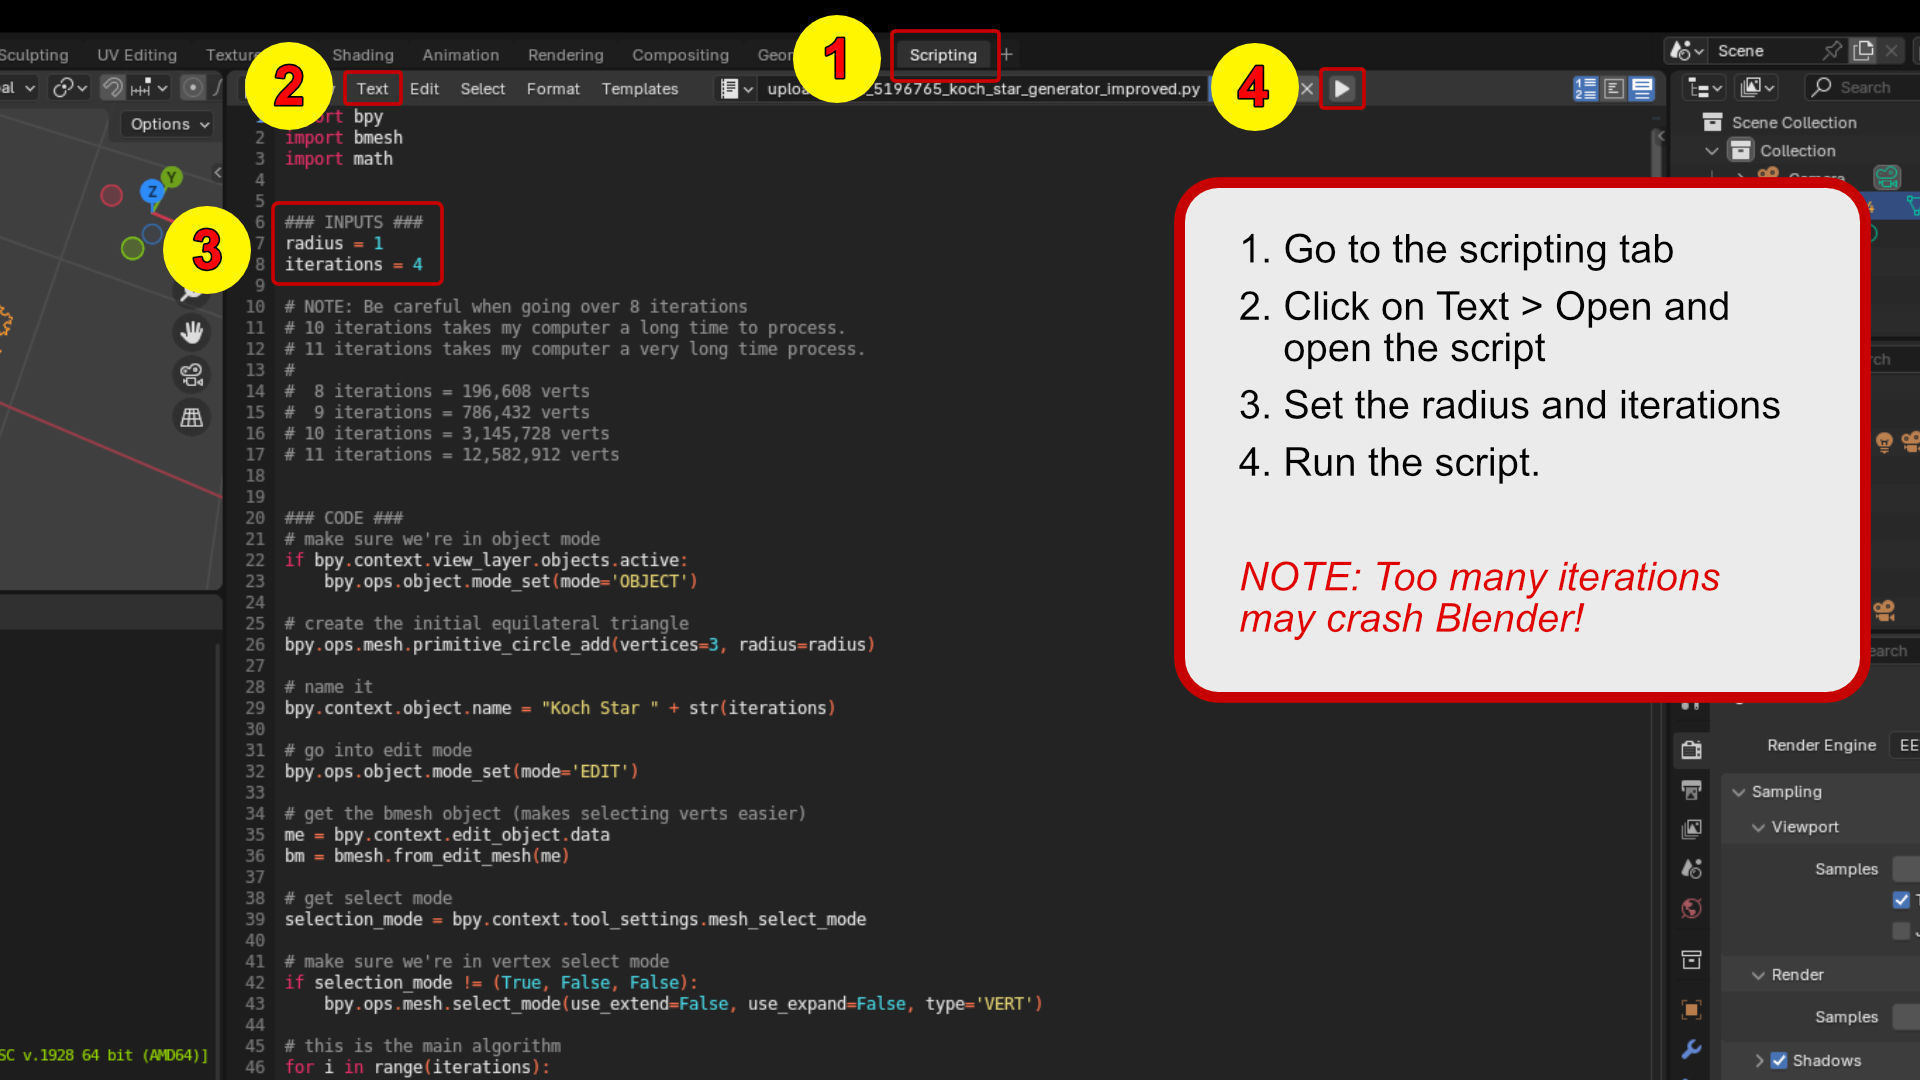Switch to the Scripting workspace tab

942,55
